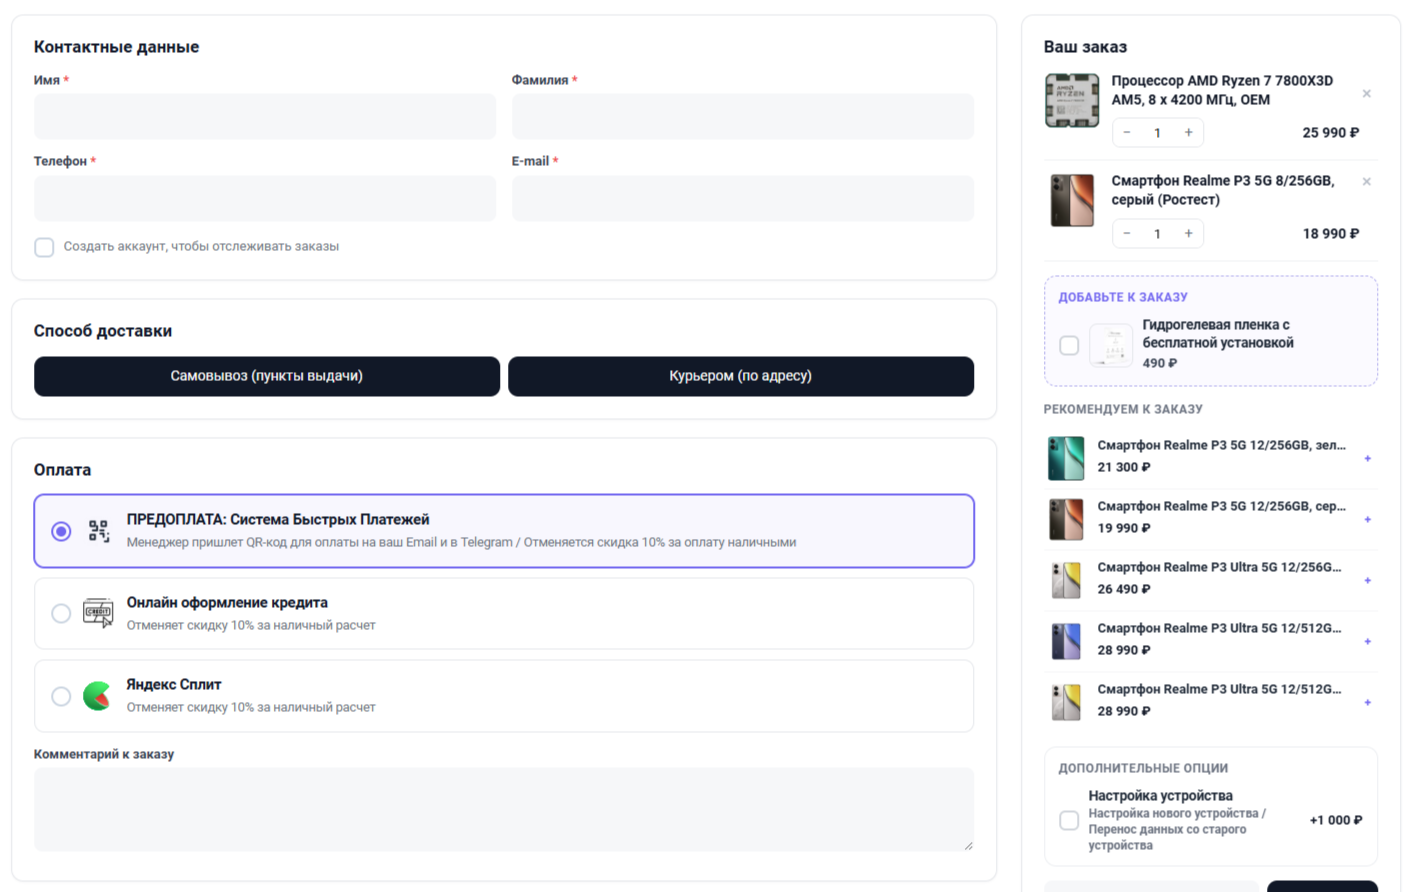Image resolution: width=1412 pixels, height=892 pixels.
Task: Click into the Комментарий к заказу text area
Action: tap(504, 809)
